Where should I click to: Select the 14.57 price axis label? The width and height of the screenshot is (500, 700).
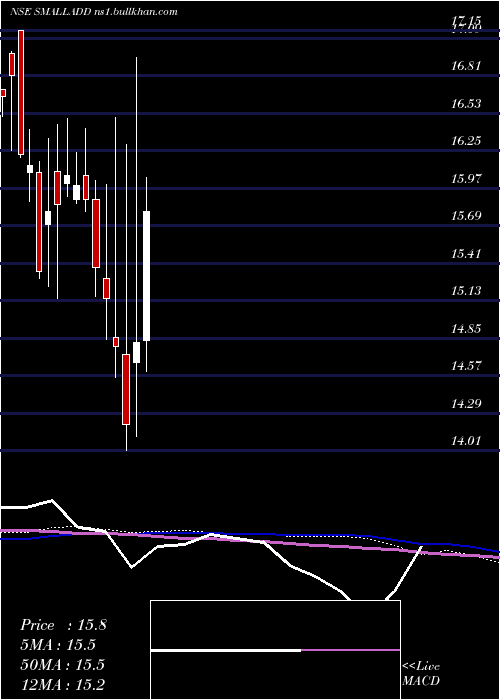pos(466,367)
